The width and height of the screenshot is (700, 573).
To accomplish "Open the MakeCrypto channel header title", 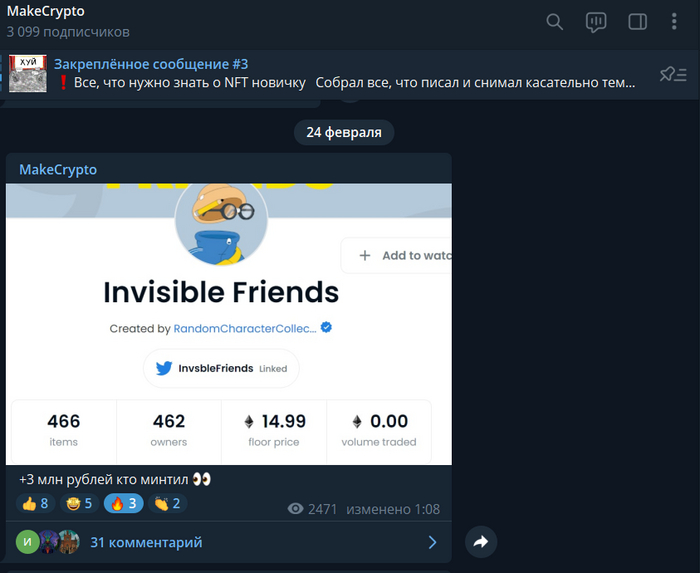I will point(46,11).
